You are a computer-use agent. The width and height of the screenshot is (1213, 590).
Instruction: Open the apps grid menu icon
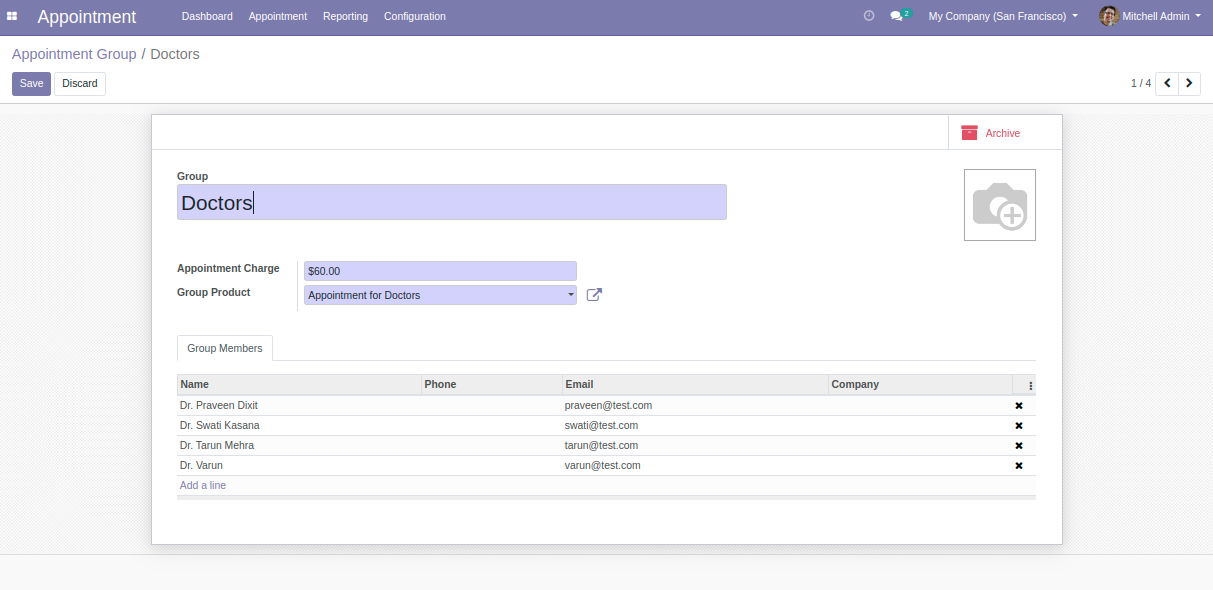[12, 16]
